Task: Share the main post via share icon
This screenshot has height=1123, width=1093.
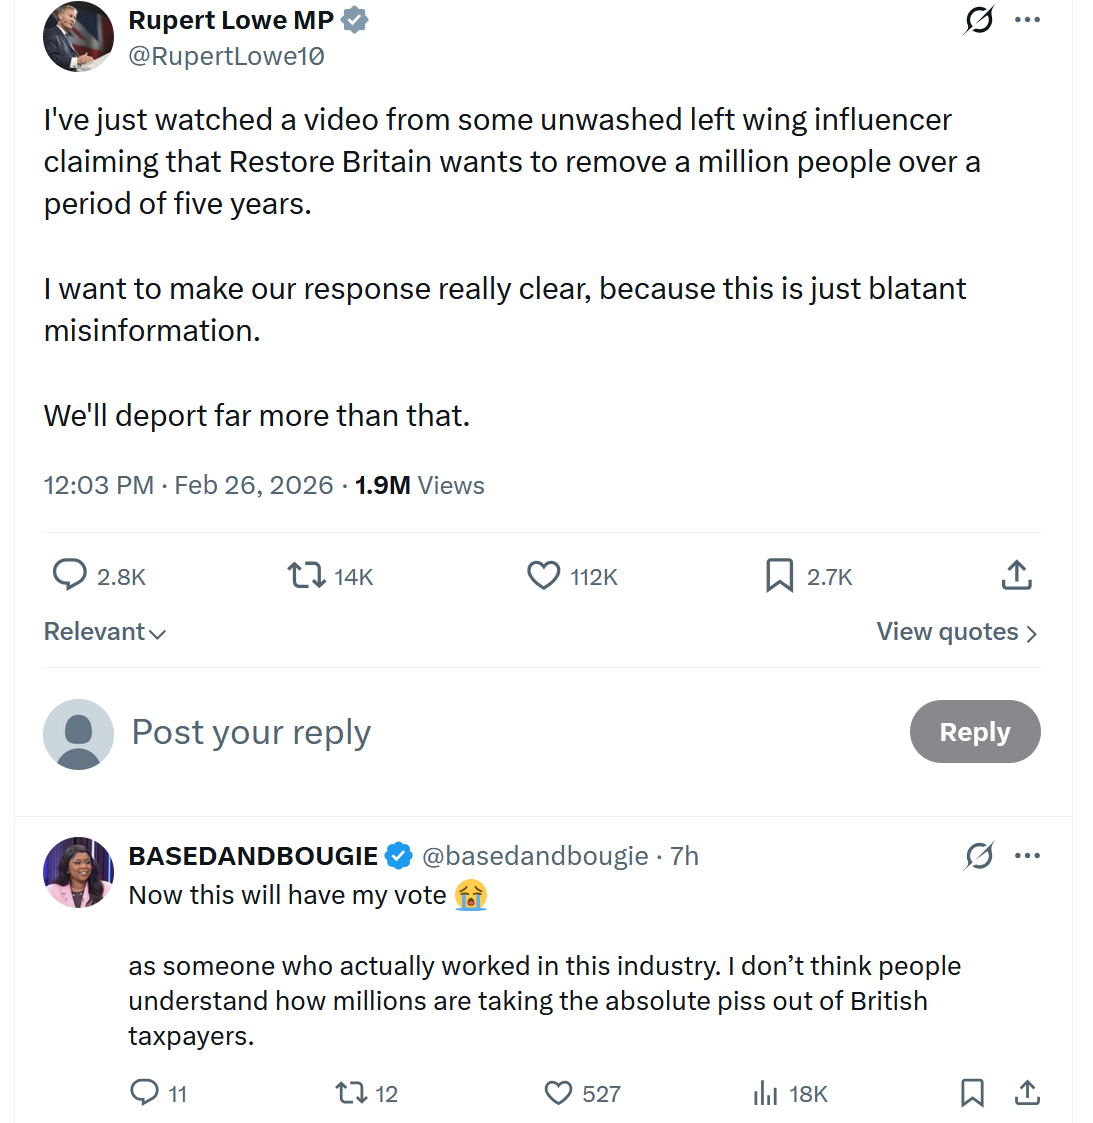Action: point(1016,575)
